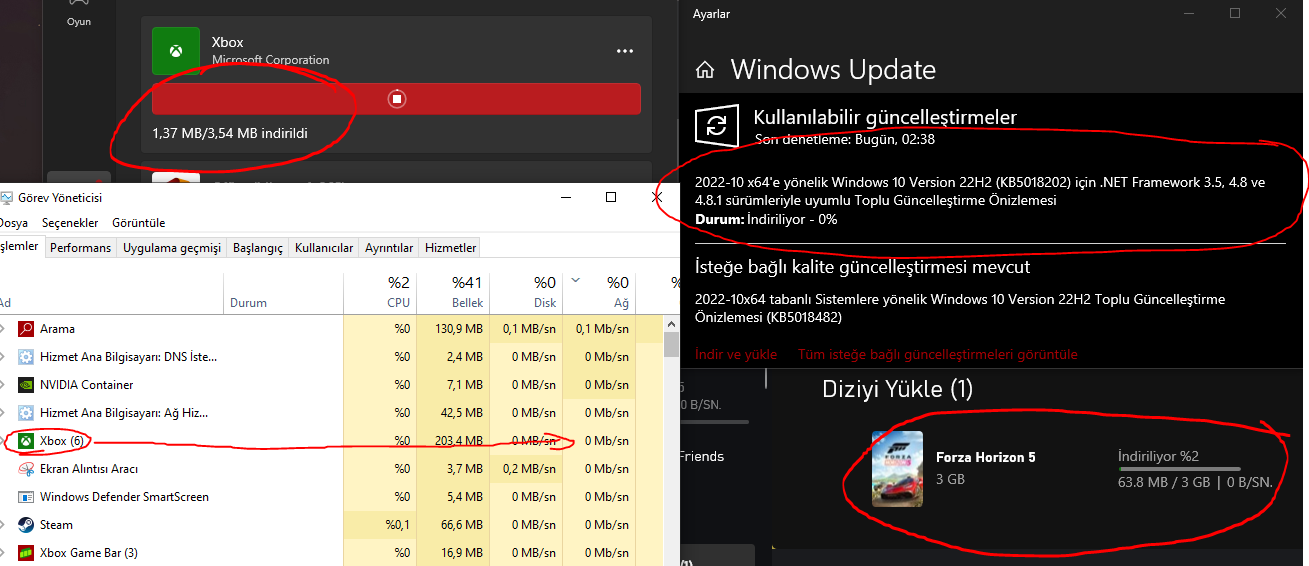Click the Ağ Hizmeti service gear icon
1309x566 pixels.
click(25, 413)
